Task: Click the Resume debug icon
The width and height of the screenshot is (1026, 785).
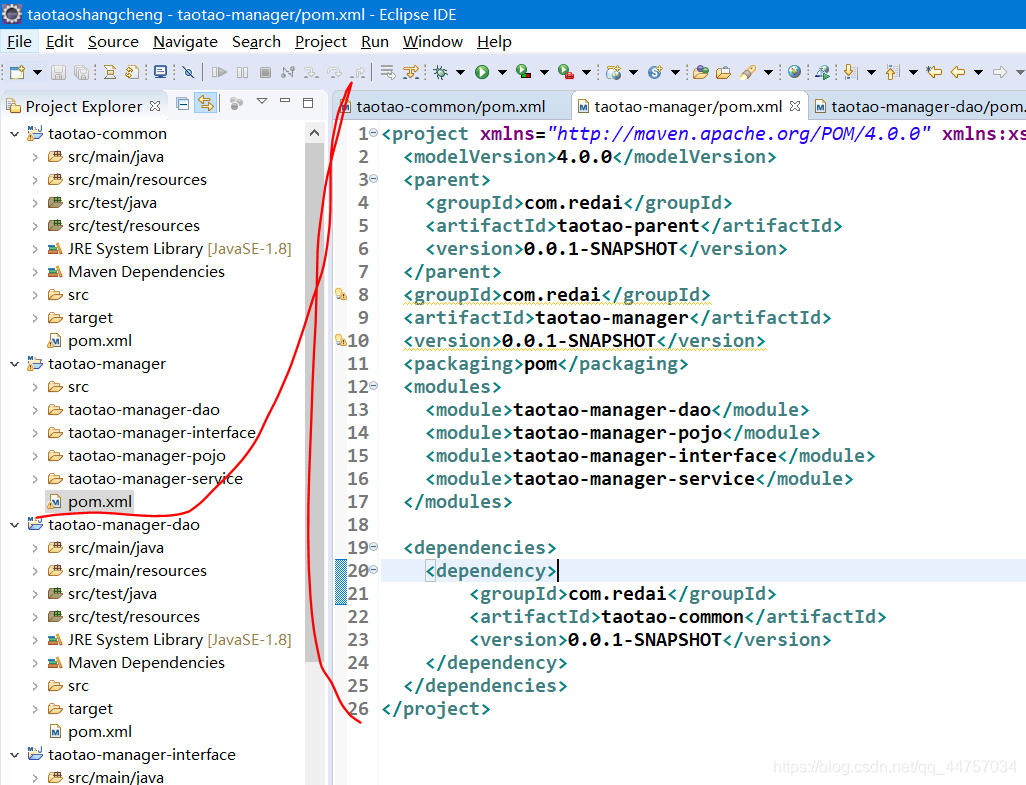Action: point(219,72)
